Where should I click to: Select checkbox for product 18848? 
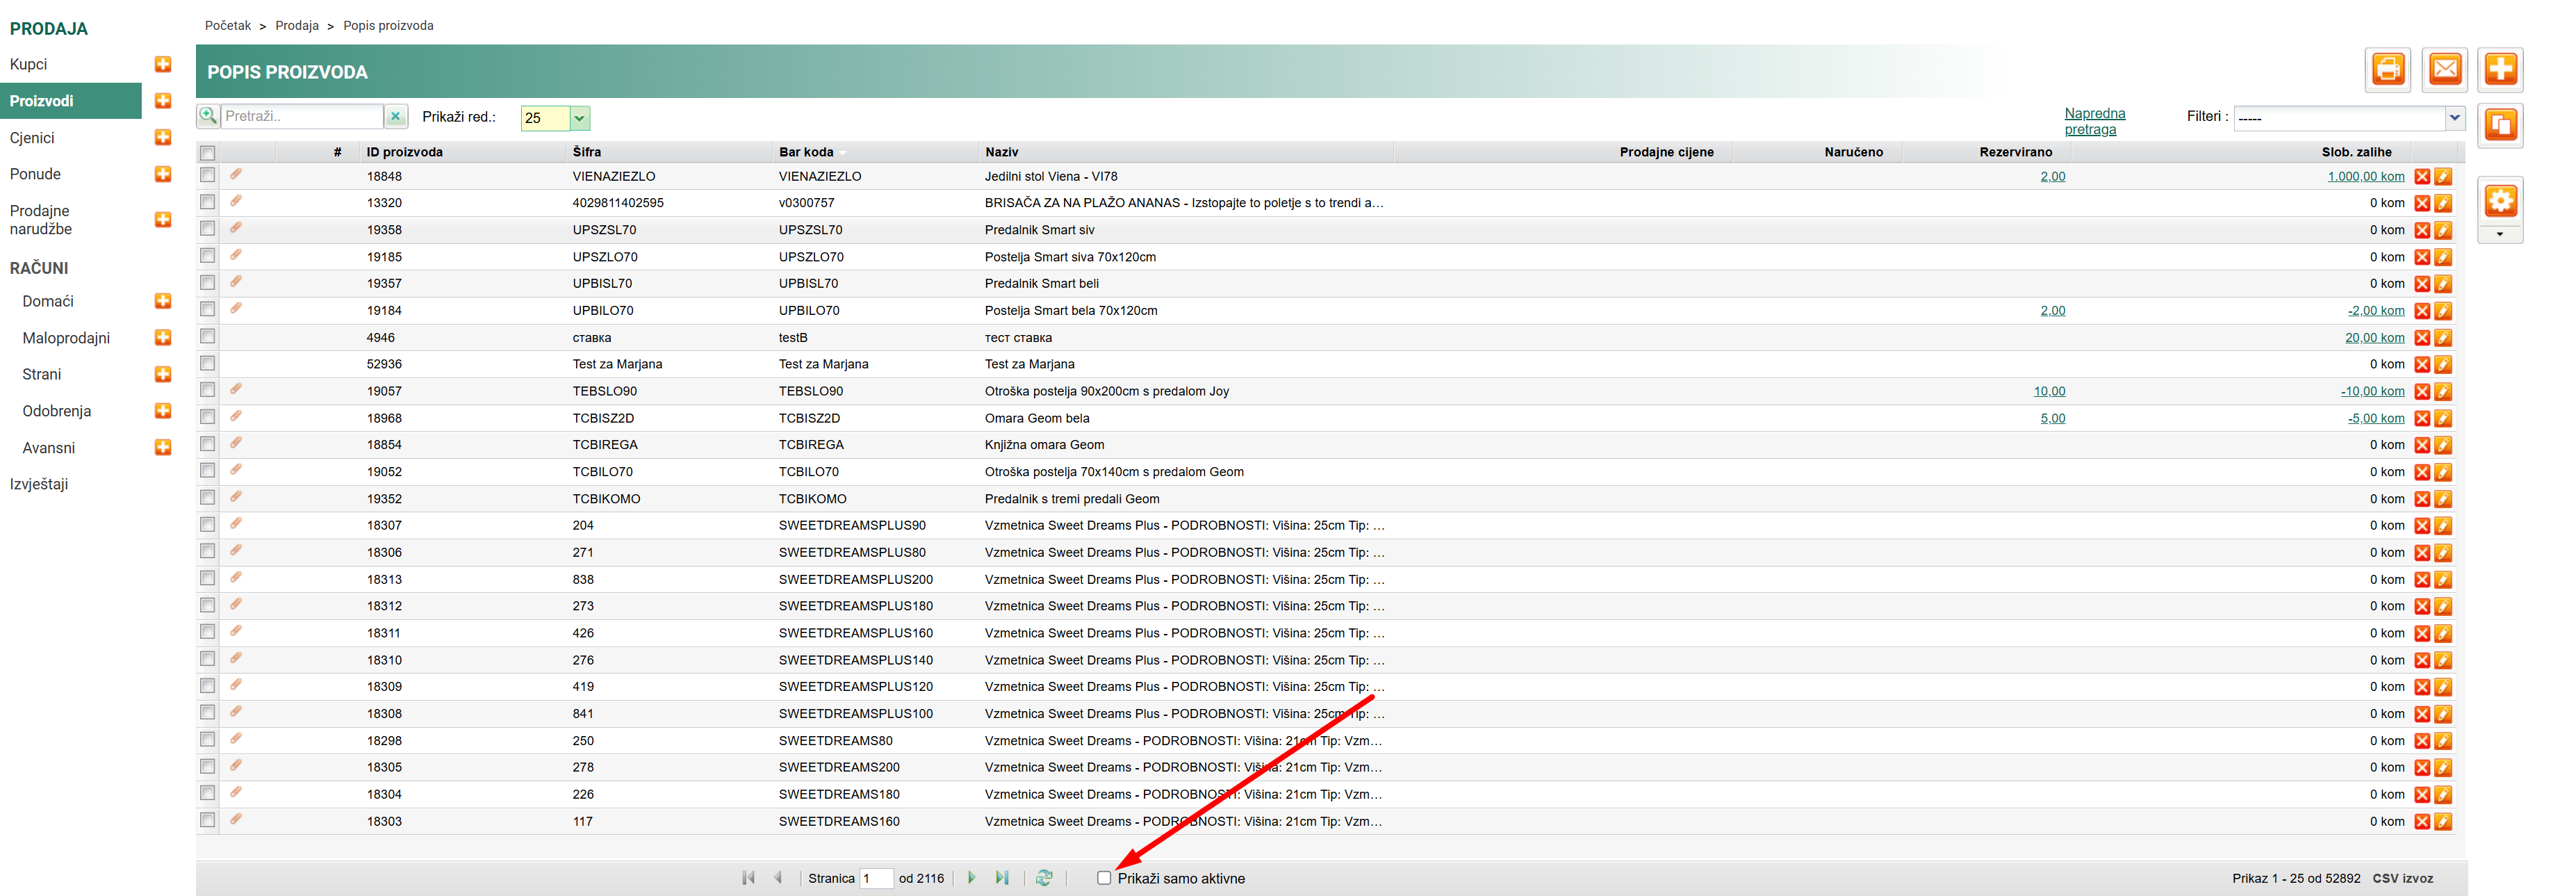point(208,176)
